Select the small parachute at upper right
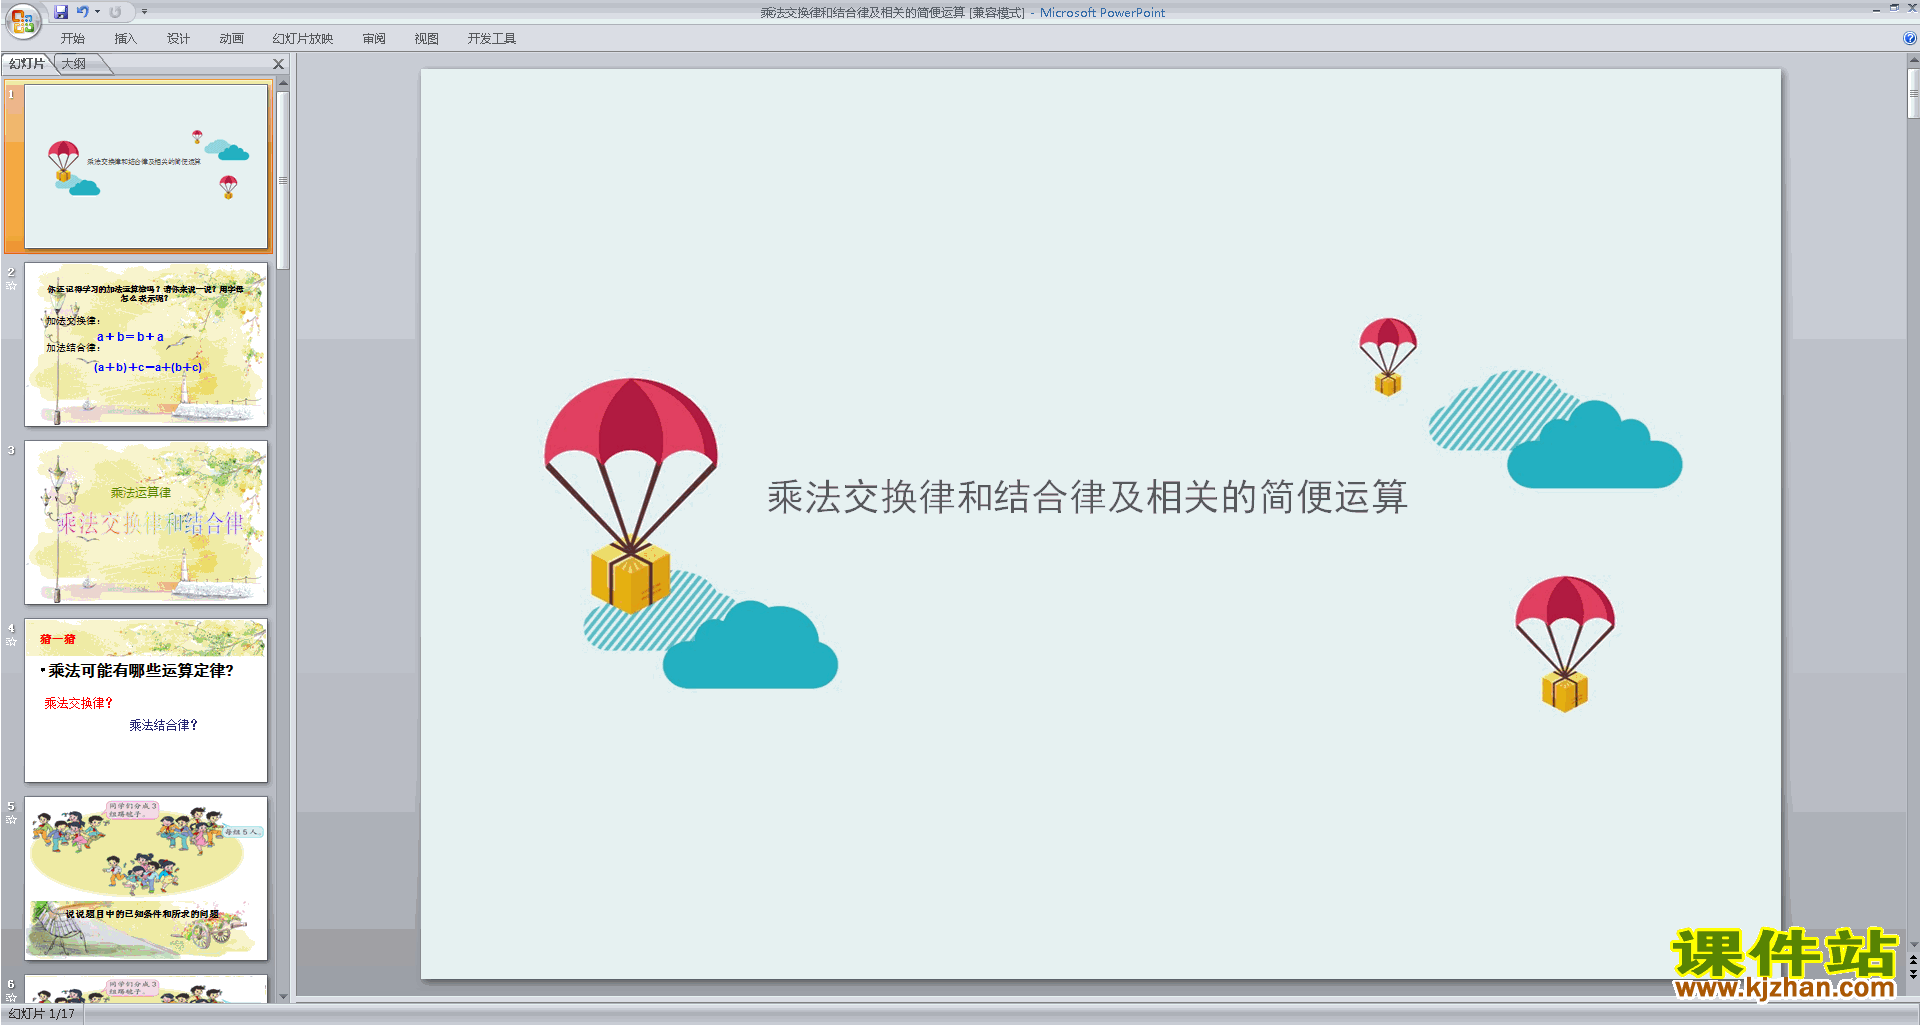 click(1388, 357)
